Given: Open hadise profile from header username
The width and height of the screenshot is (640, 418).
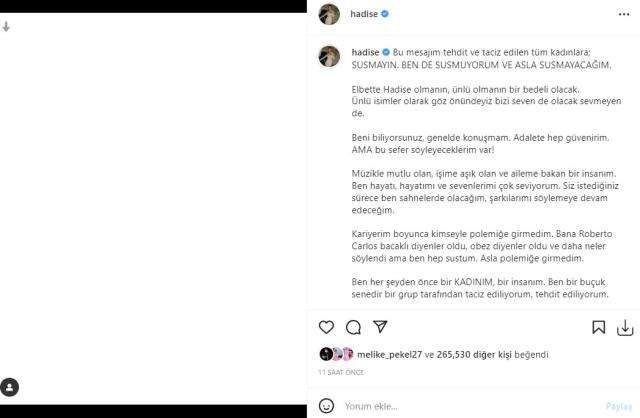Looking at the screenshot, I should 364,14.
